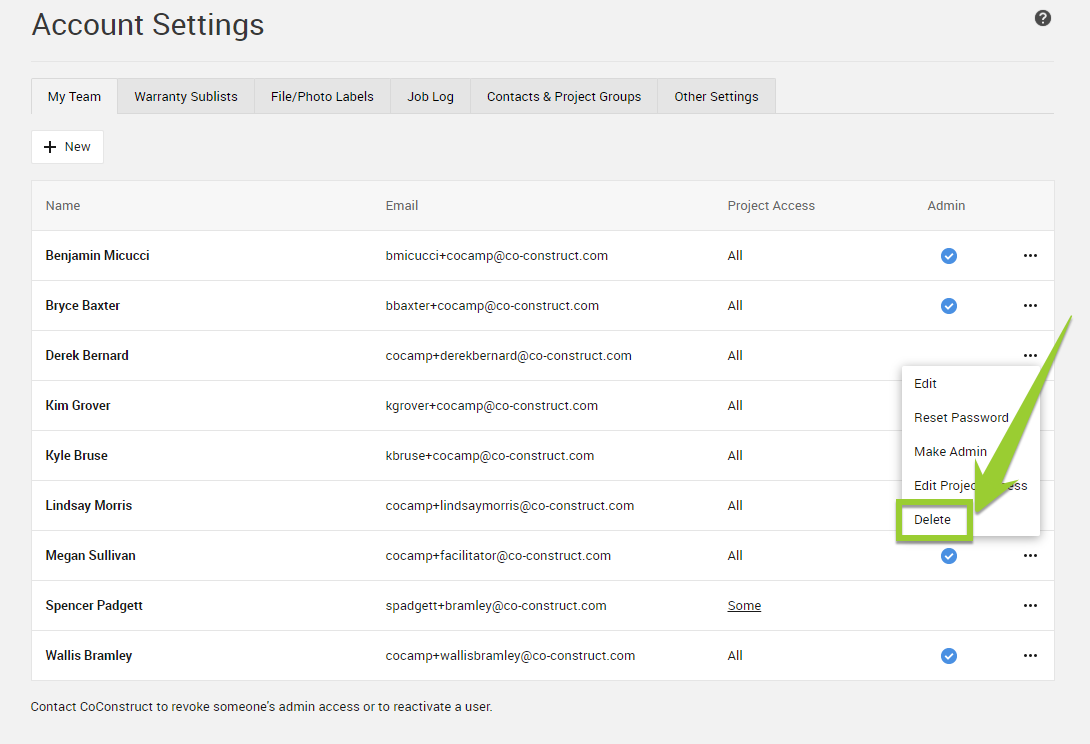Open options menu for Benjamin Micucci

click(1030, 256)
